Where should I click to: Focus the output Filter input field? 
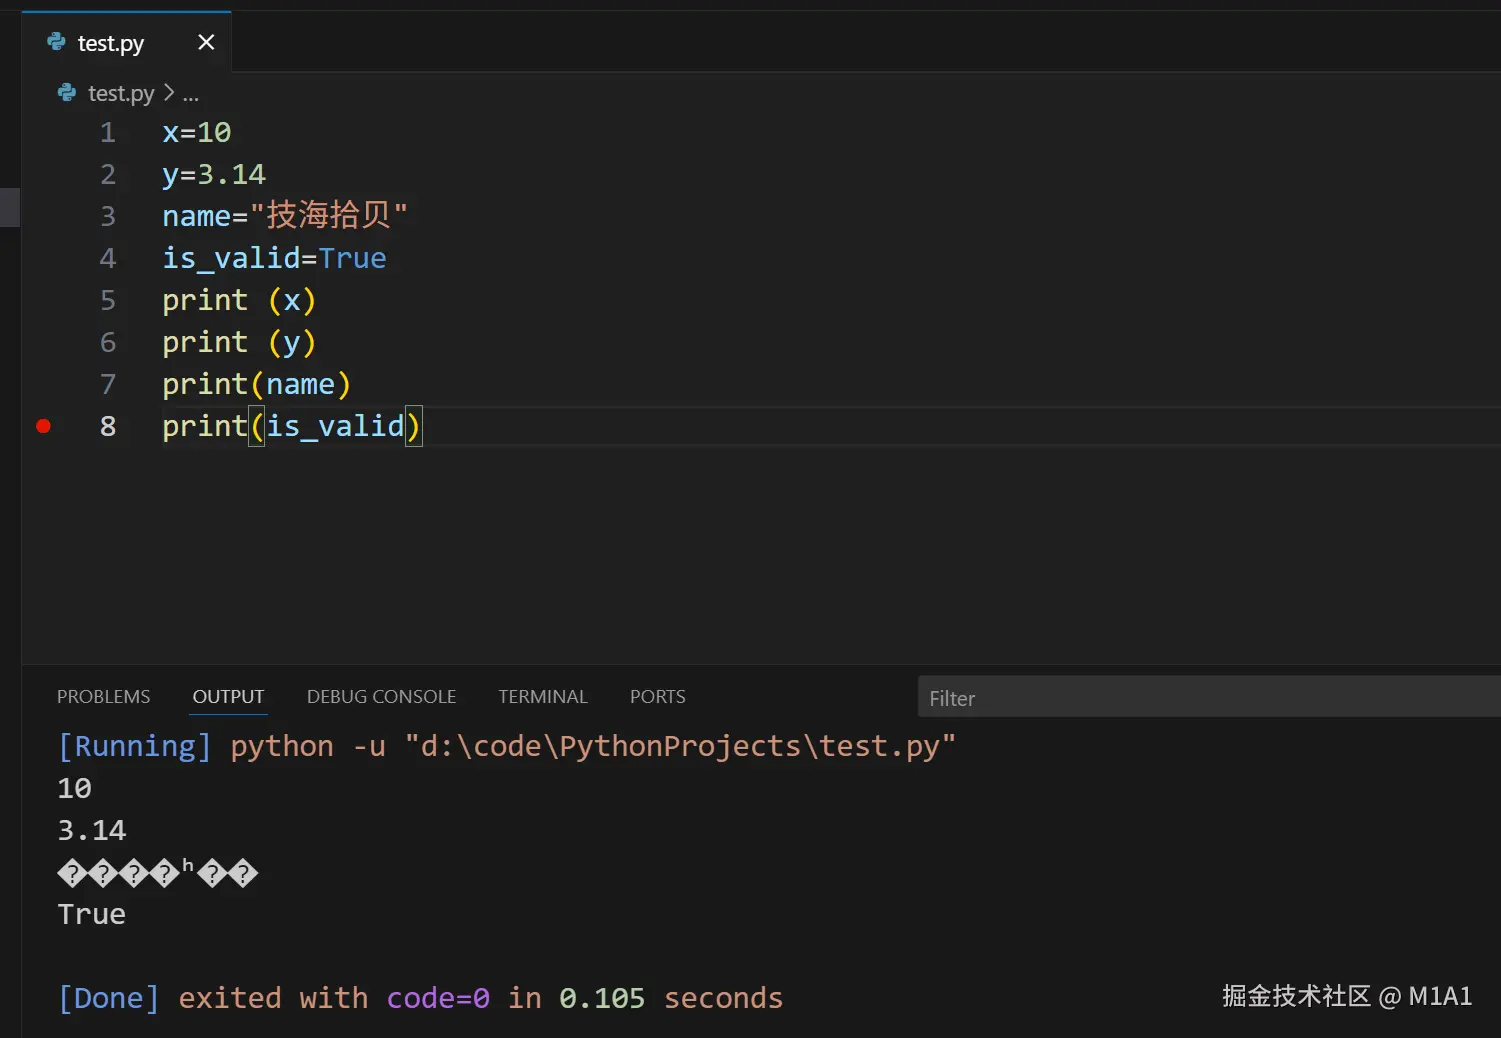[x=1200, y=698]
